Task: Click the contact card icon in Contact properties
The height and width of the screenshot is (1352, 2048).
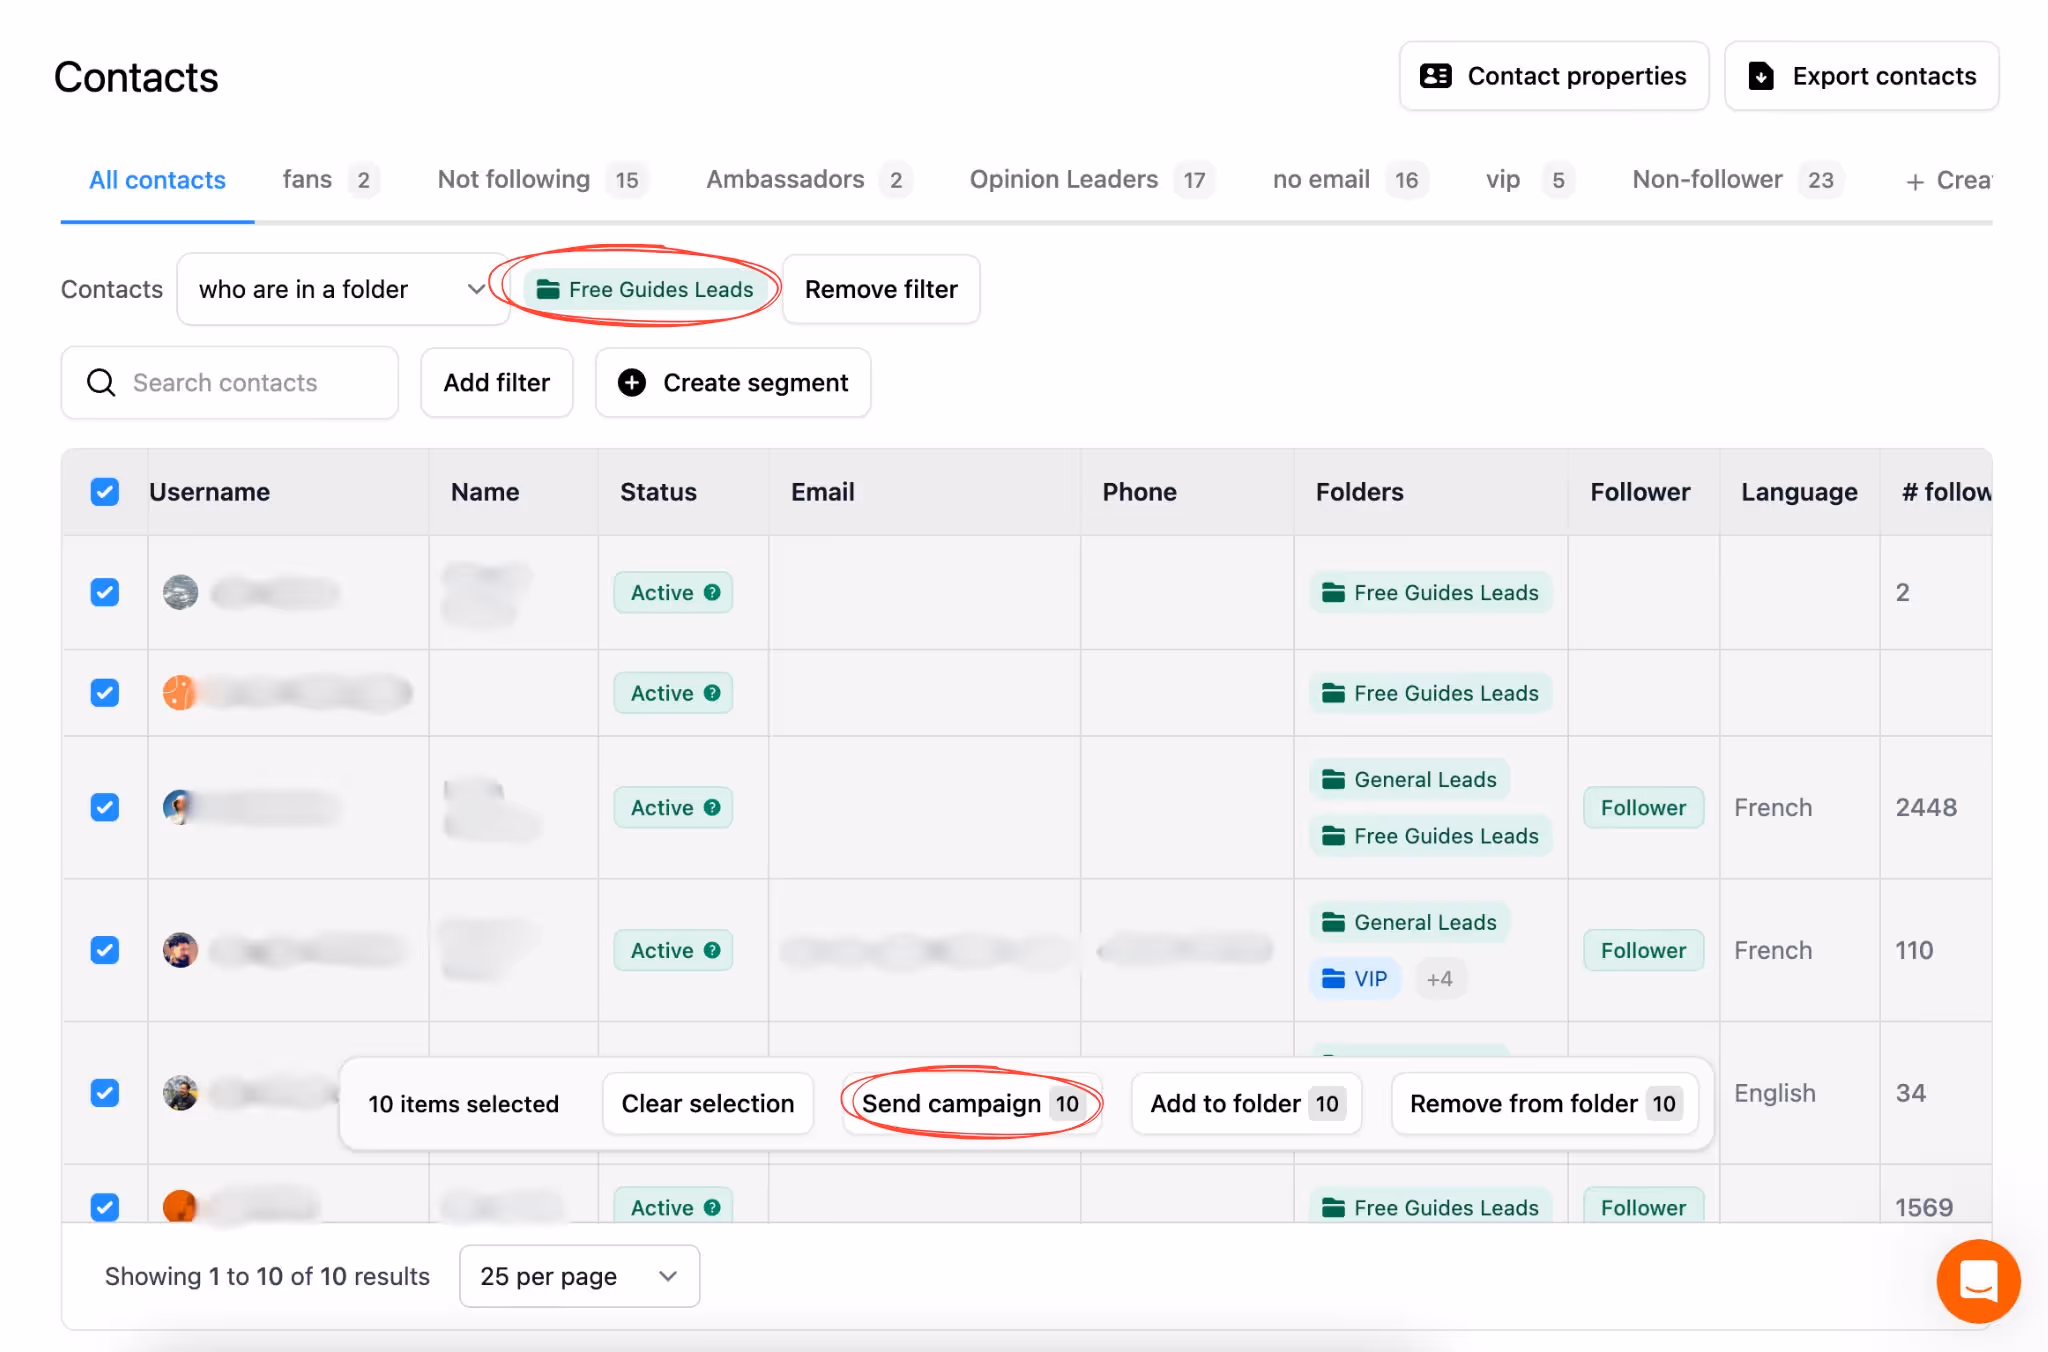Action: pos(1435,76)
